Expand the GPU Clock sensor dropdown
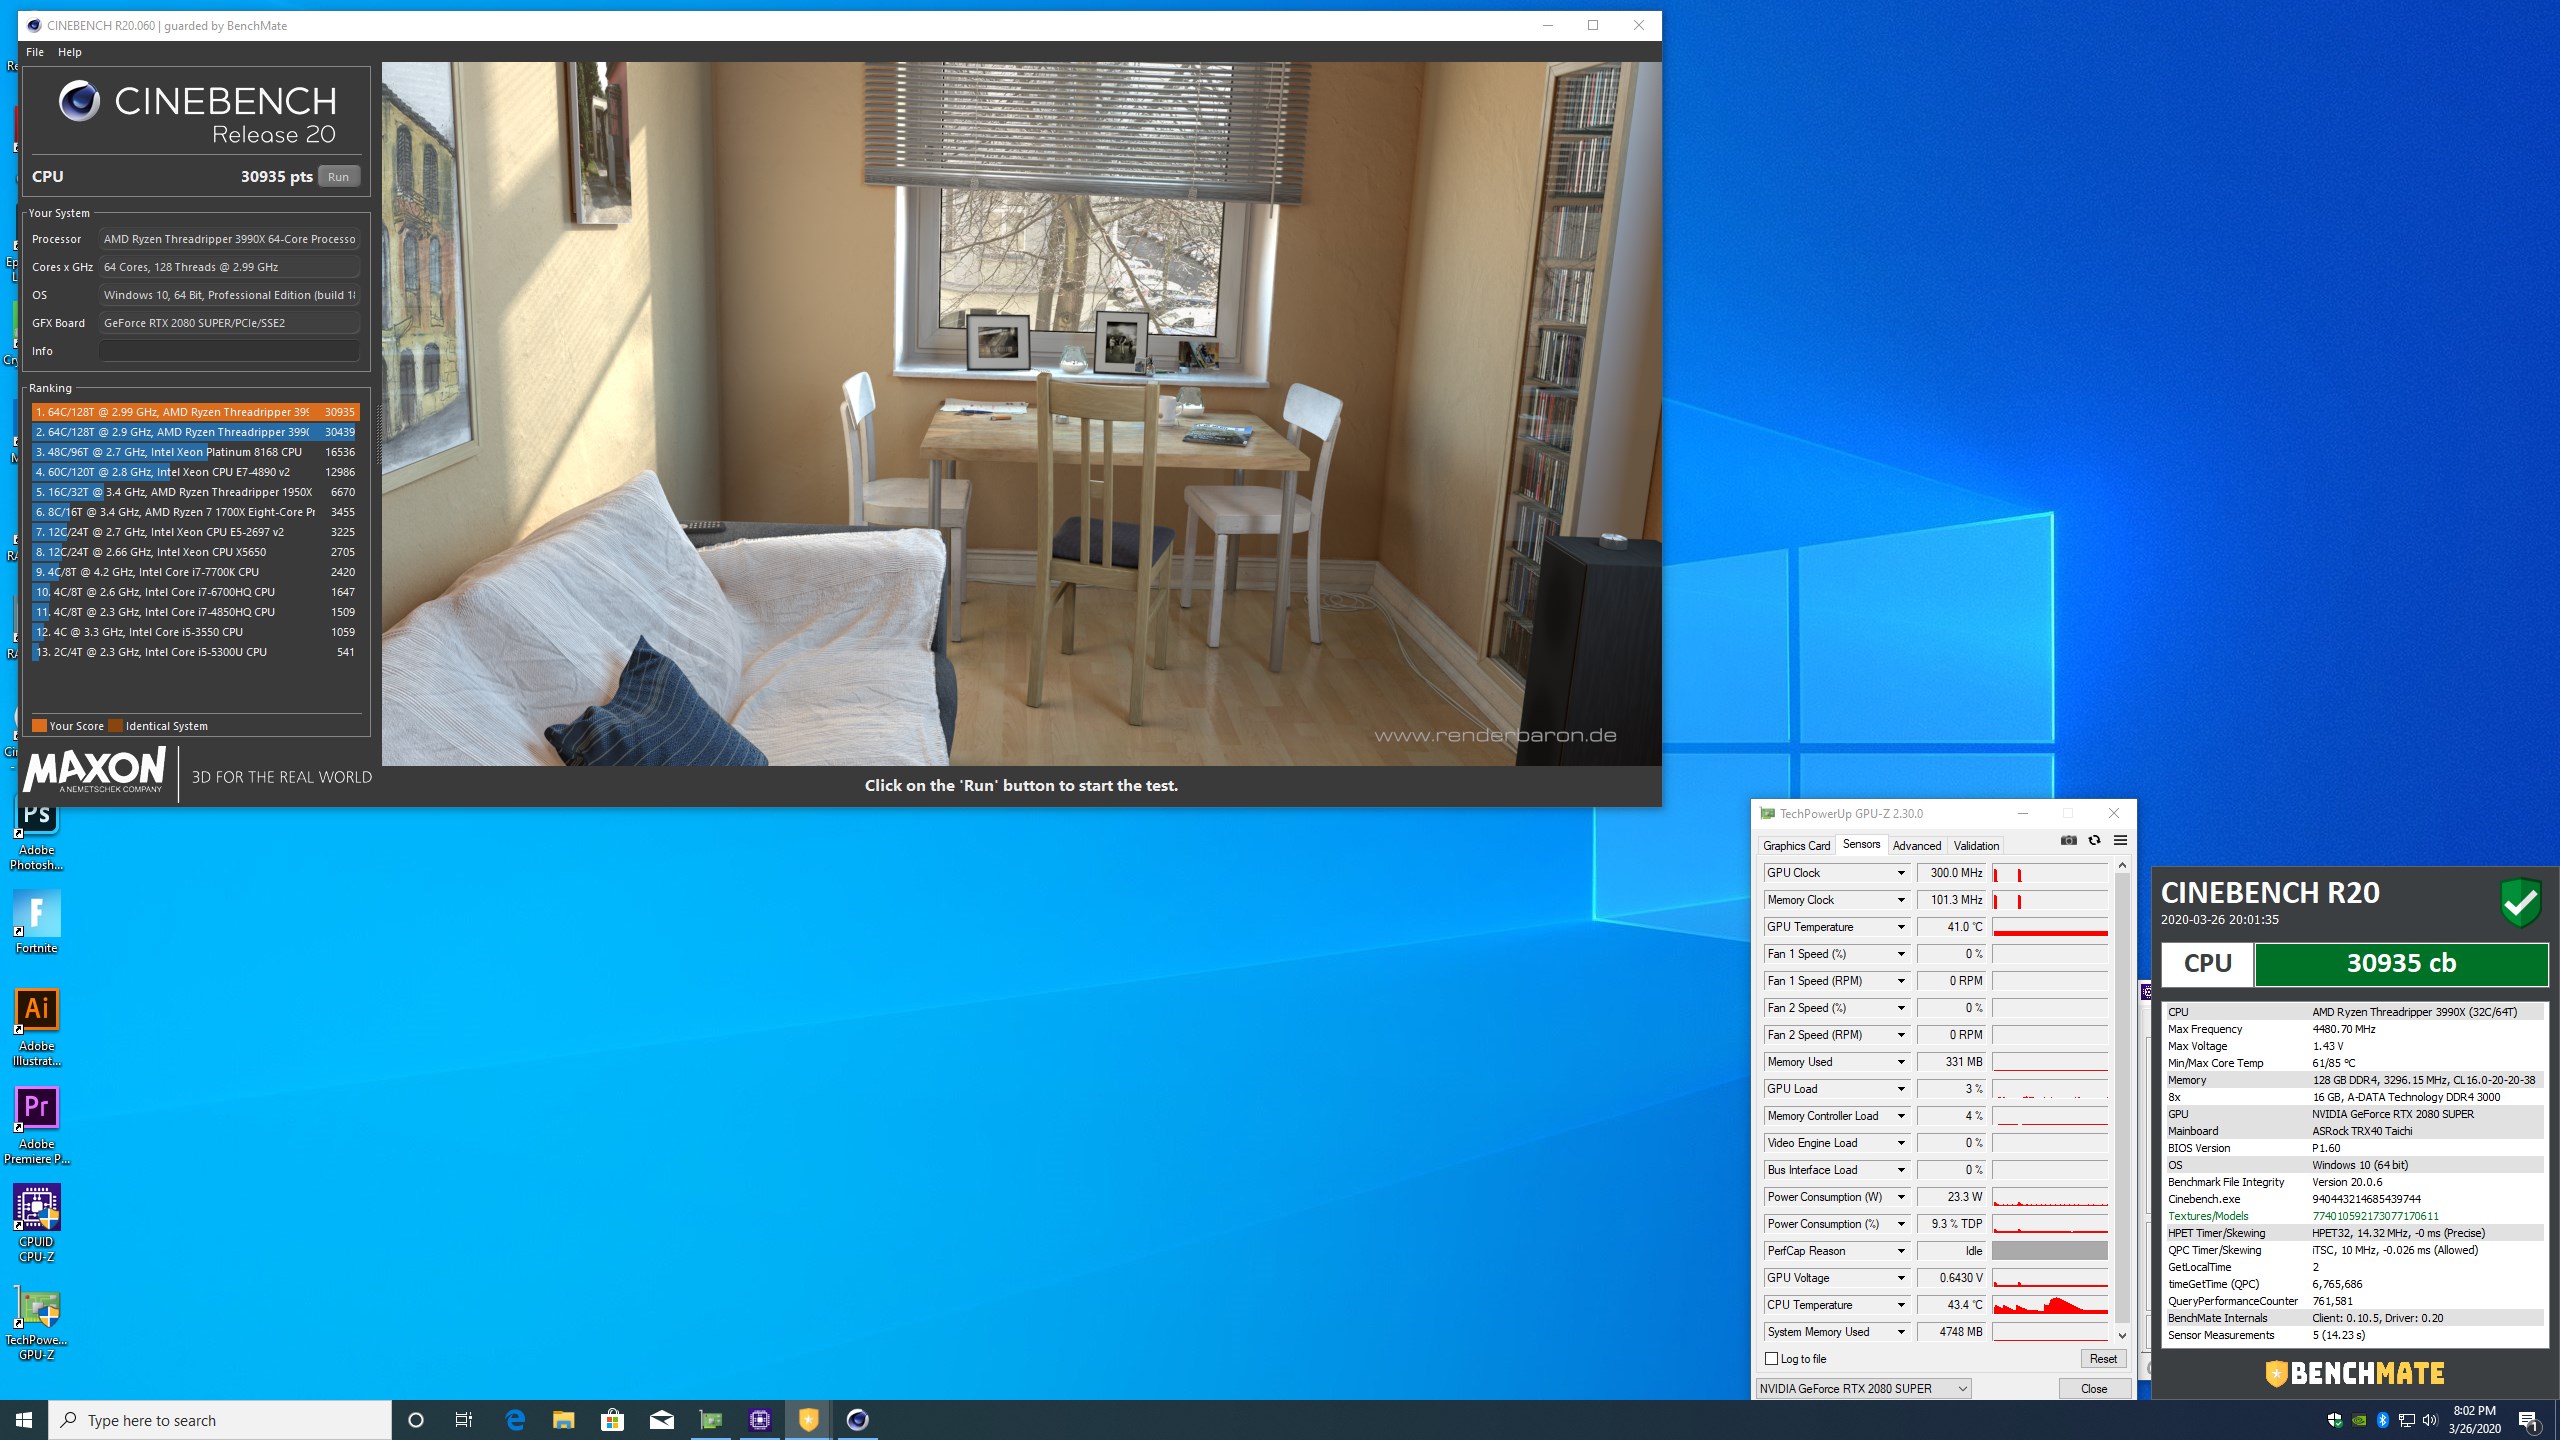2560x1440 pixels. pos(1901,873)
